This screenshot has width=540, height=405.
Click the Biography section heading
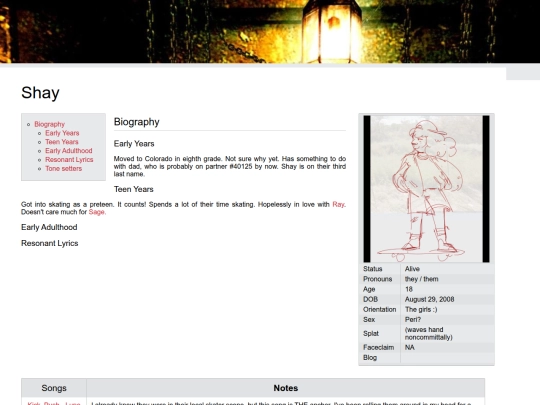pyautogui.click(x=137, y=122)
